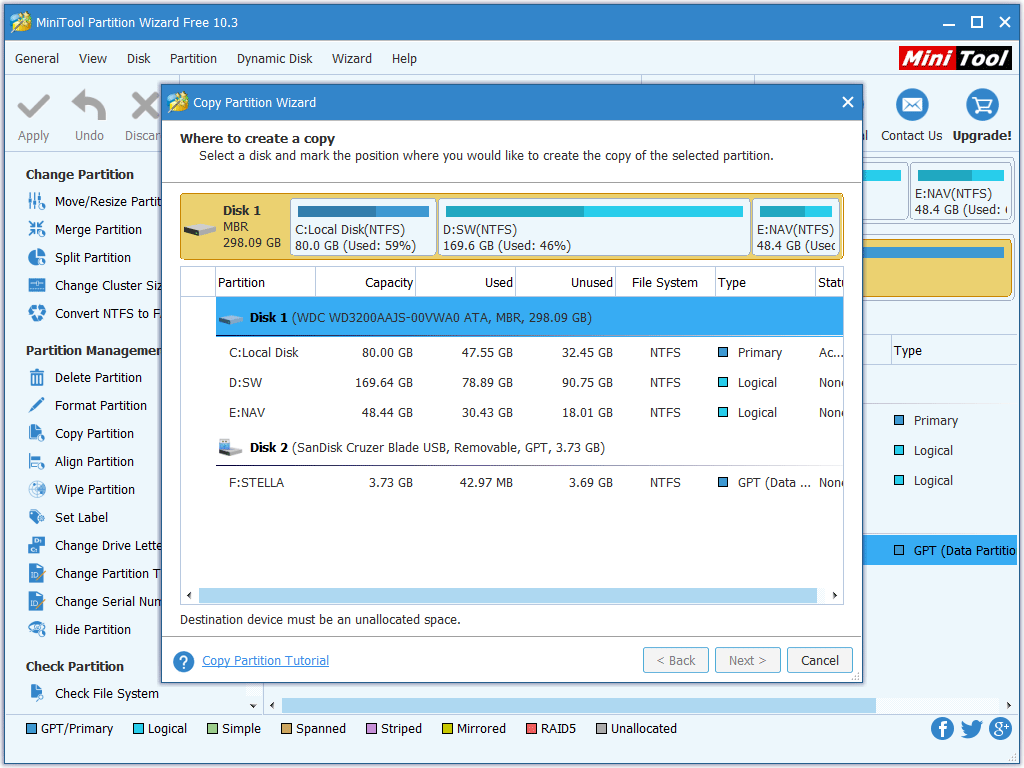This screenshot has width=1024, height=768.
Task: Open the Partition menu
Action: (193, 59)
